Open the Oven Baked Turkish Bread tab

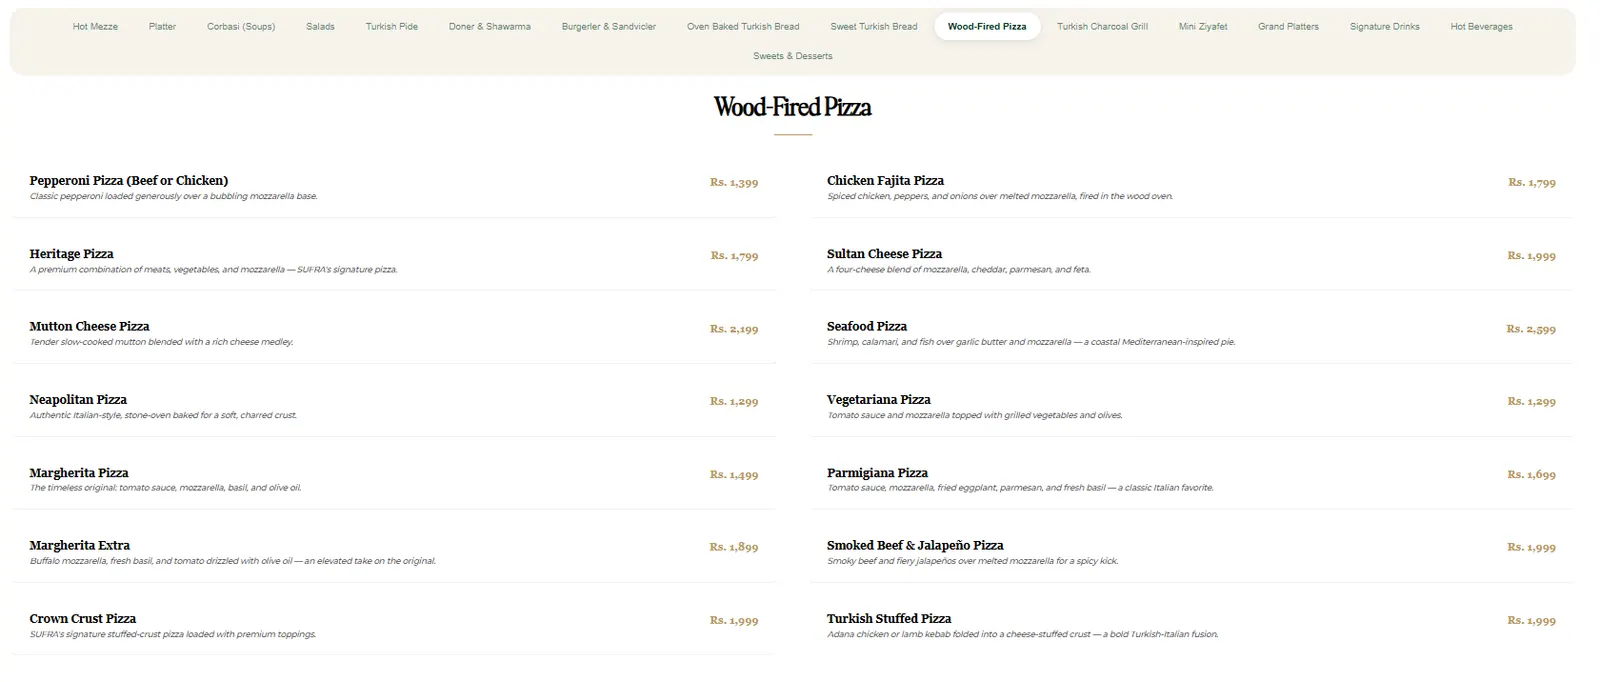click(743, 27)
